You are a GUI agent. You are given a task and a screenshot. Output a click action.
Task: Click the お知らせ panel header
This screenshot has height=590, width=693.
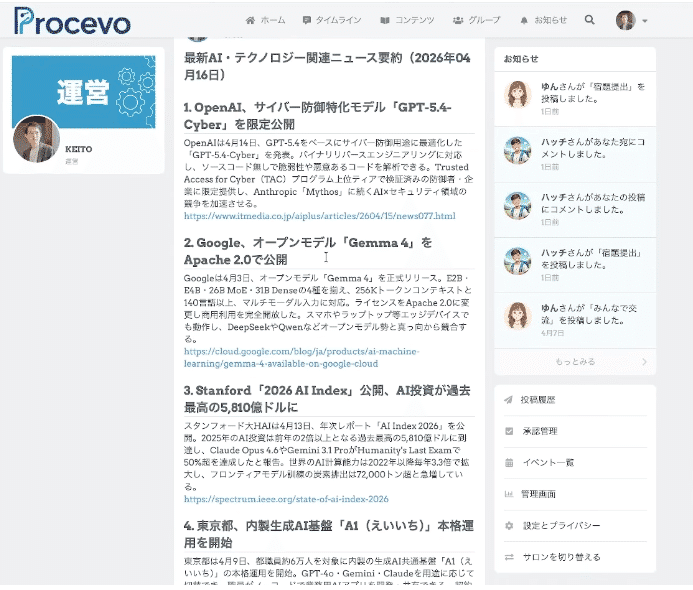point(575,59)
